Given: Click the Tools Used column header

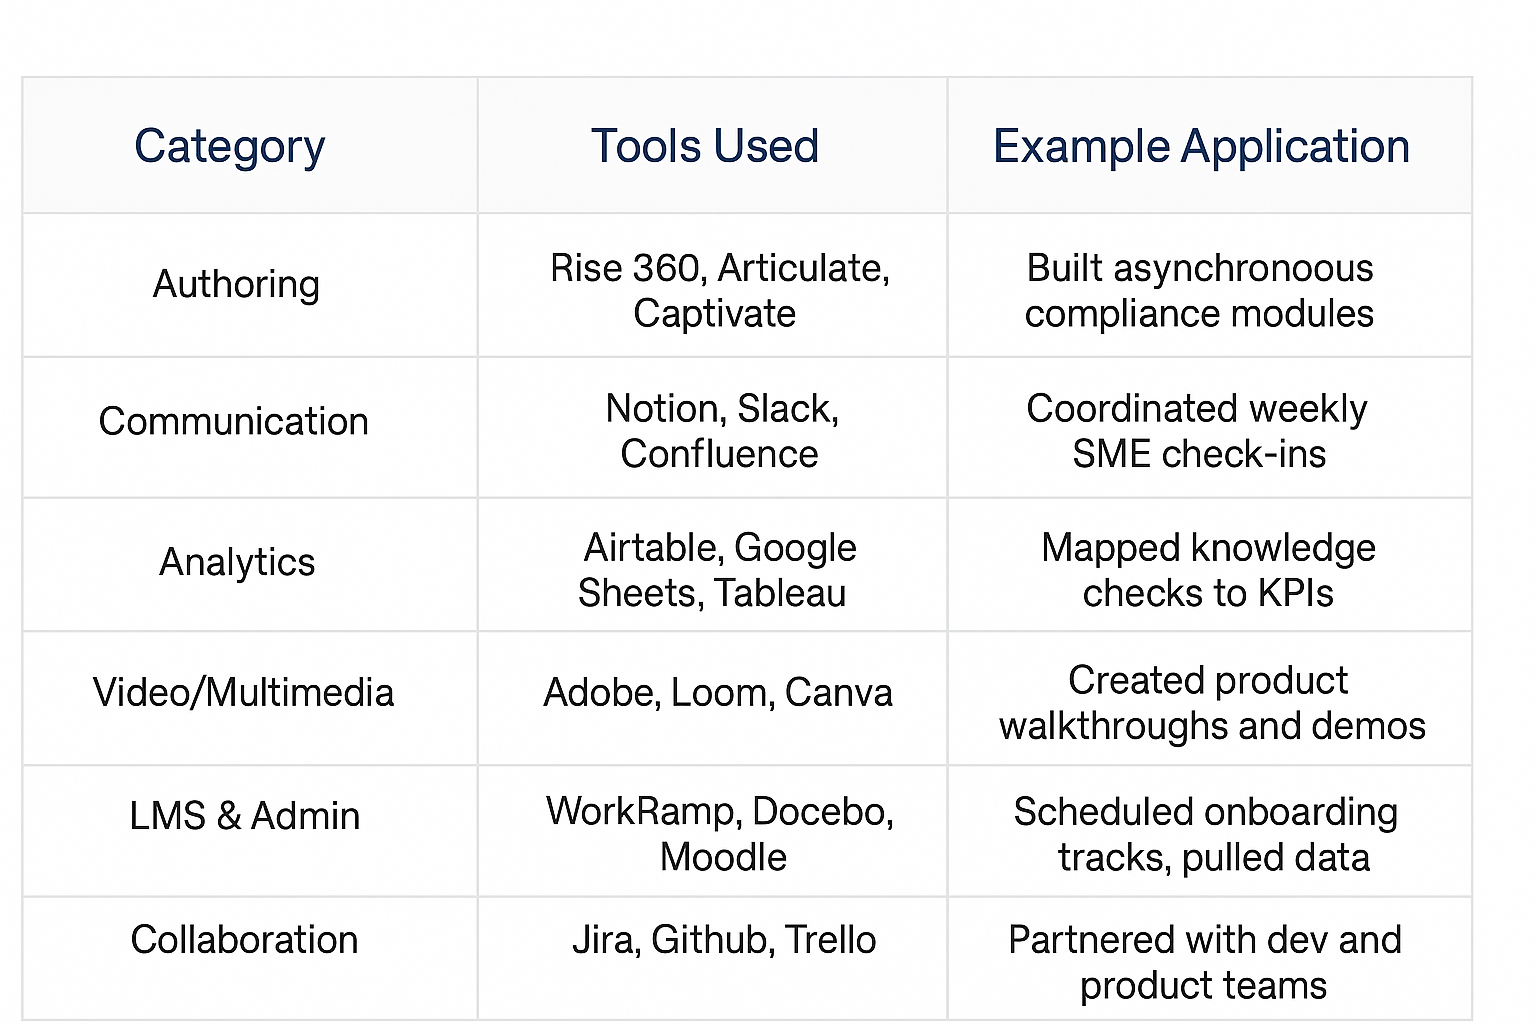Looking at the screenshot, I should point(712,145).
